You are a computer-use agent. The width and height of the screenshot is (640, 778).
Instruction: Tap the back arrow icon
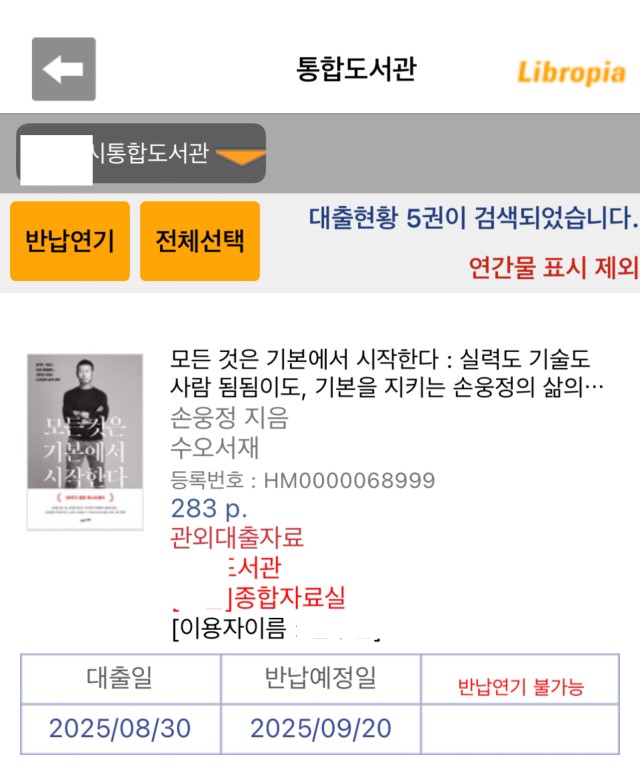pyautogui.click(x=64, y=69)
